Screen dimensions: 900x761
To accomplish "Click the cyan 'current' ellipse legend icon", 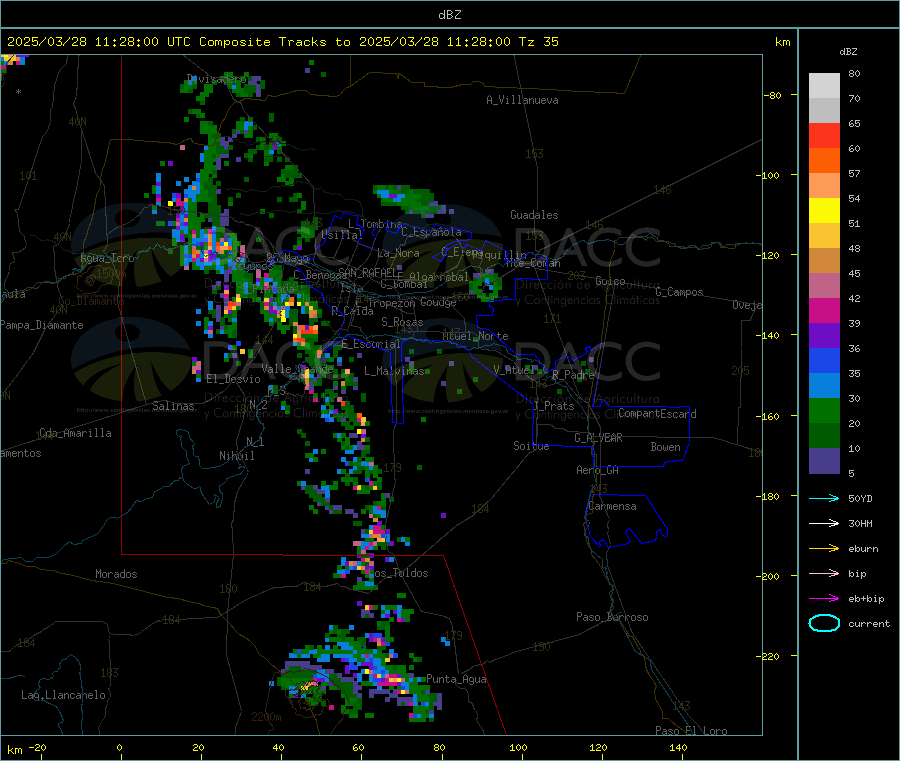I will (824, 623).
